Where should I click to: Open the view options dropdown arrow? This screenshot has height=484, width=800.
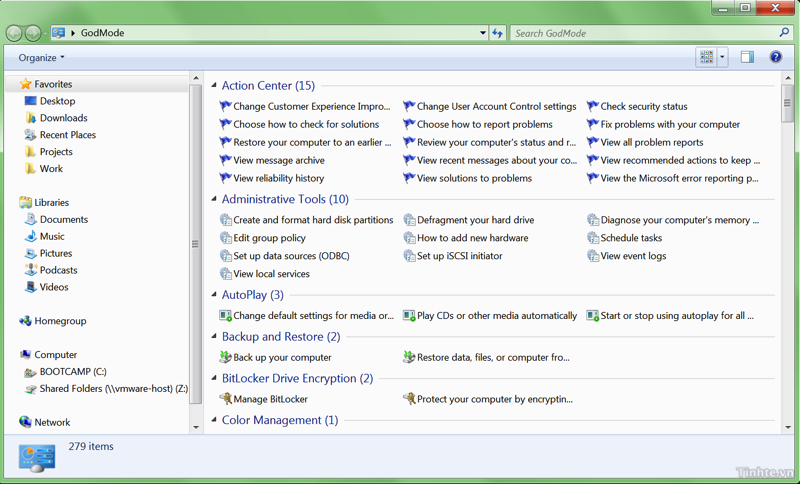tap(722, 57)
